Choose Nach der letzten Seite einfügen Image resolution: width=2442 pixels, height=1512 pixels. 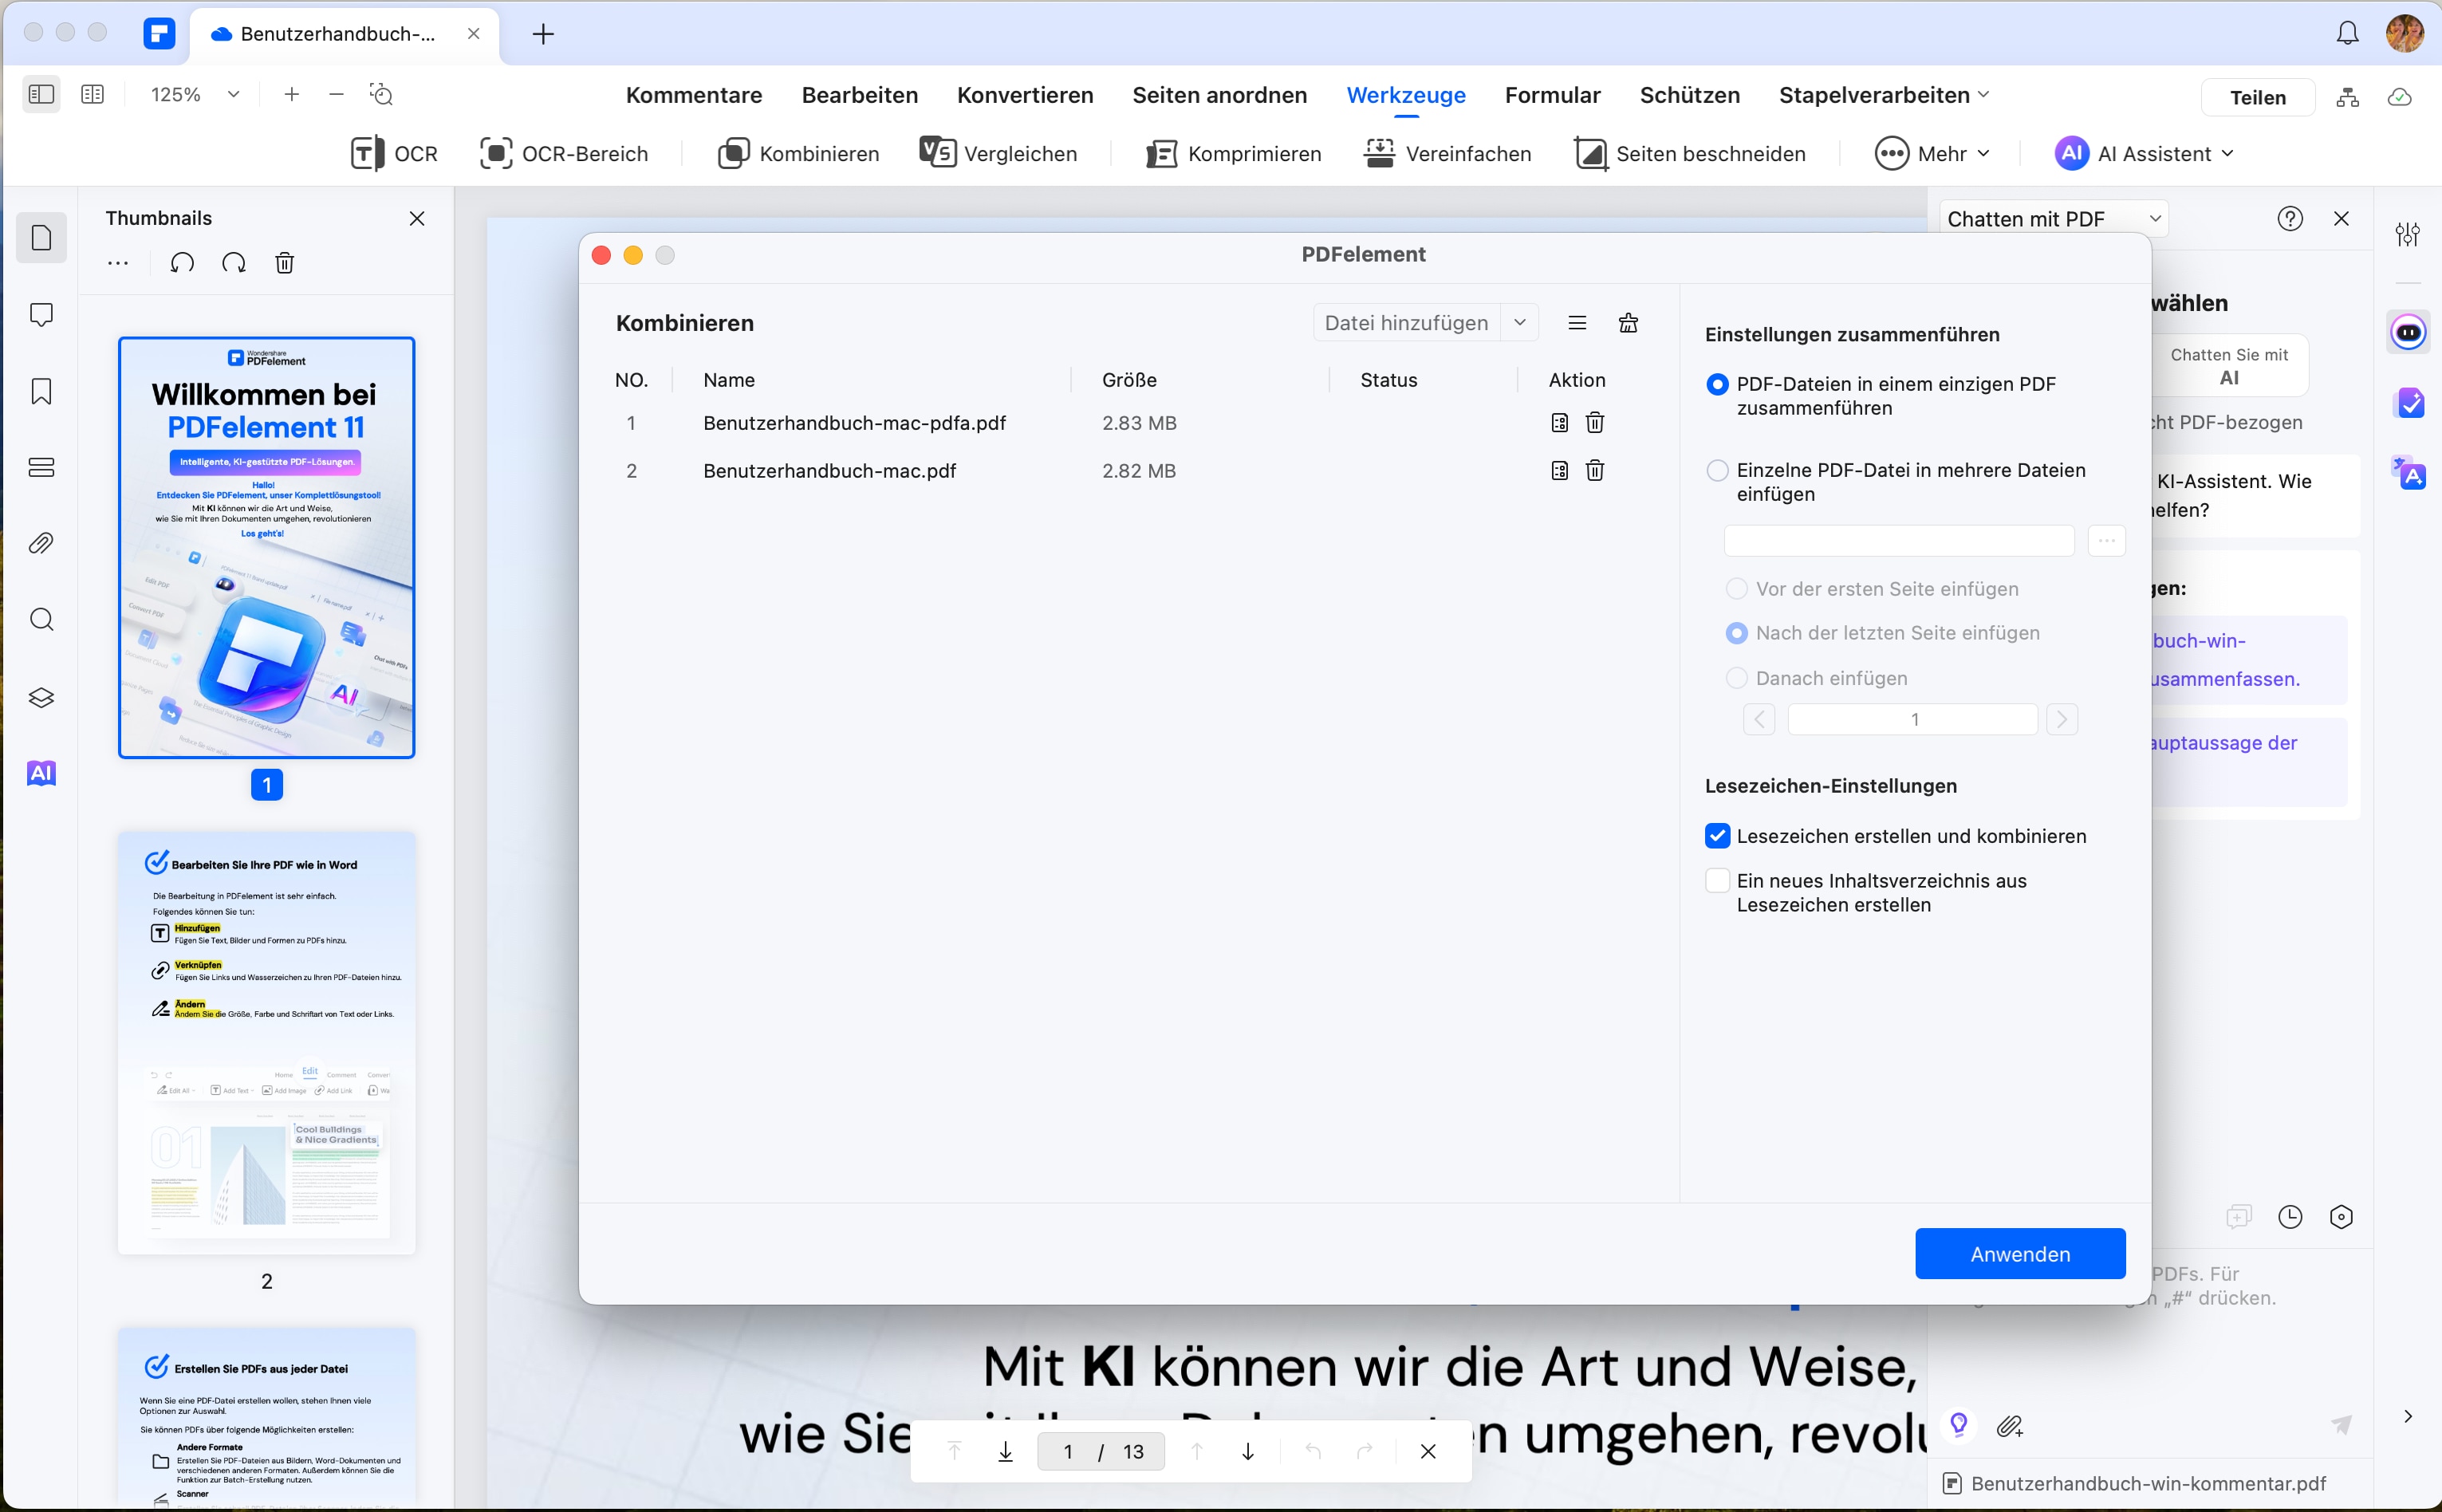coord(1737,633)
